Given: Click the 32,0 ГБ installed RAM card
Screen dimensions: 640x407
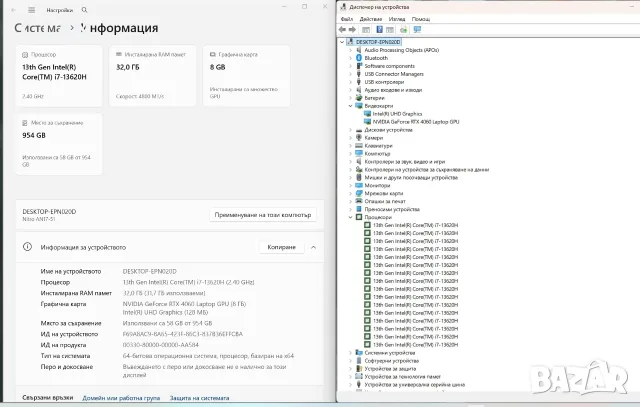Looking at the screenshot, I should click(153, 76).
